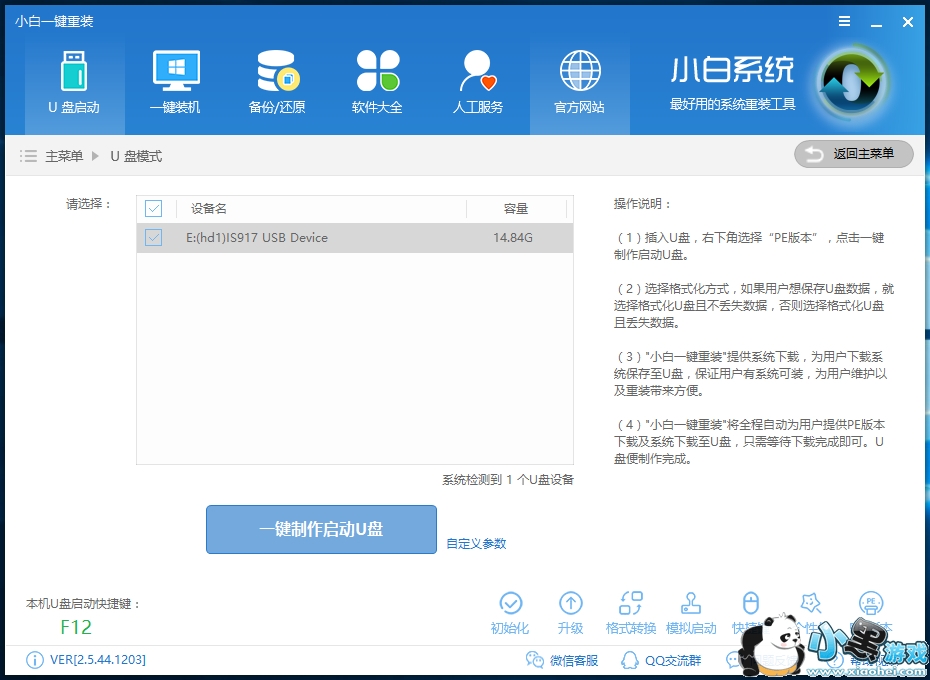Toggle the select-all checkbox in table header

(x=154, y=208)
